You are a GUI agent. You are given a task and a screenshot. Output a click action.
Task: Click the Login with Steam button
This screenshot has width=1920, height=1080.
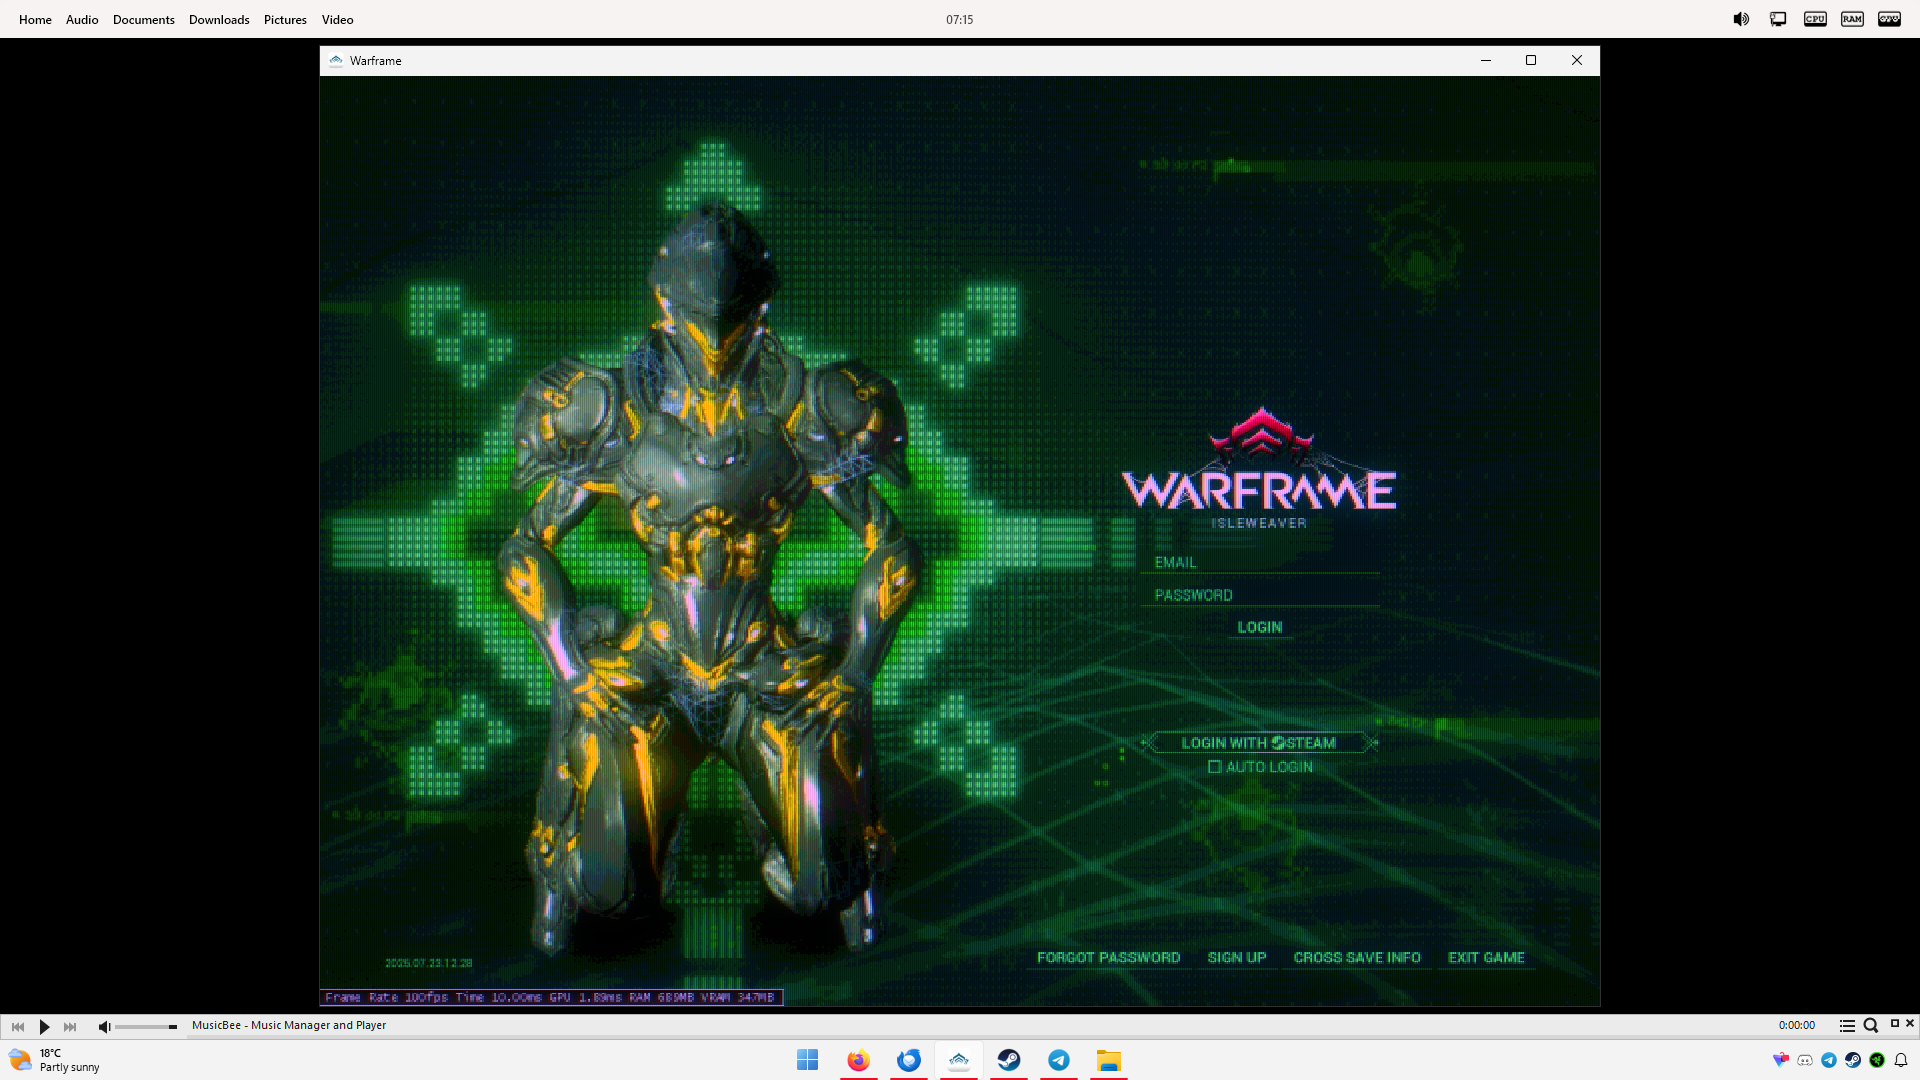tap(1259, 743)
